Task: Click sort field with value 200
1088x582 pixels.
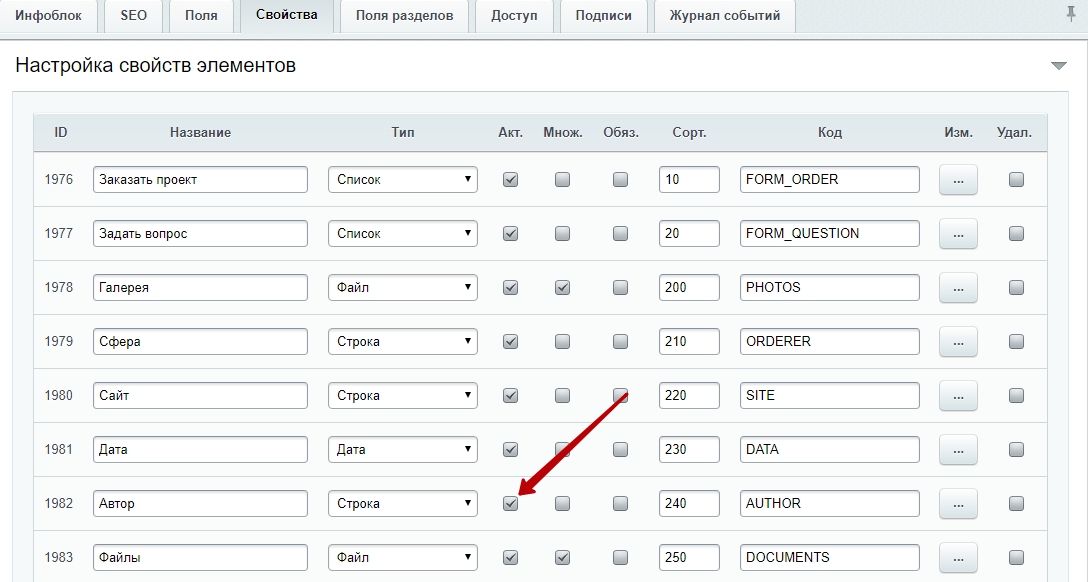Action: point(689,287)
